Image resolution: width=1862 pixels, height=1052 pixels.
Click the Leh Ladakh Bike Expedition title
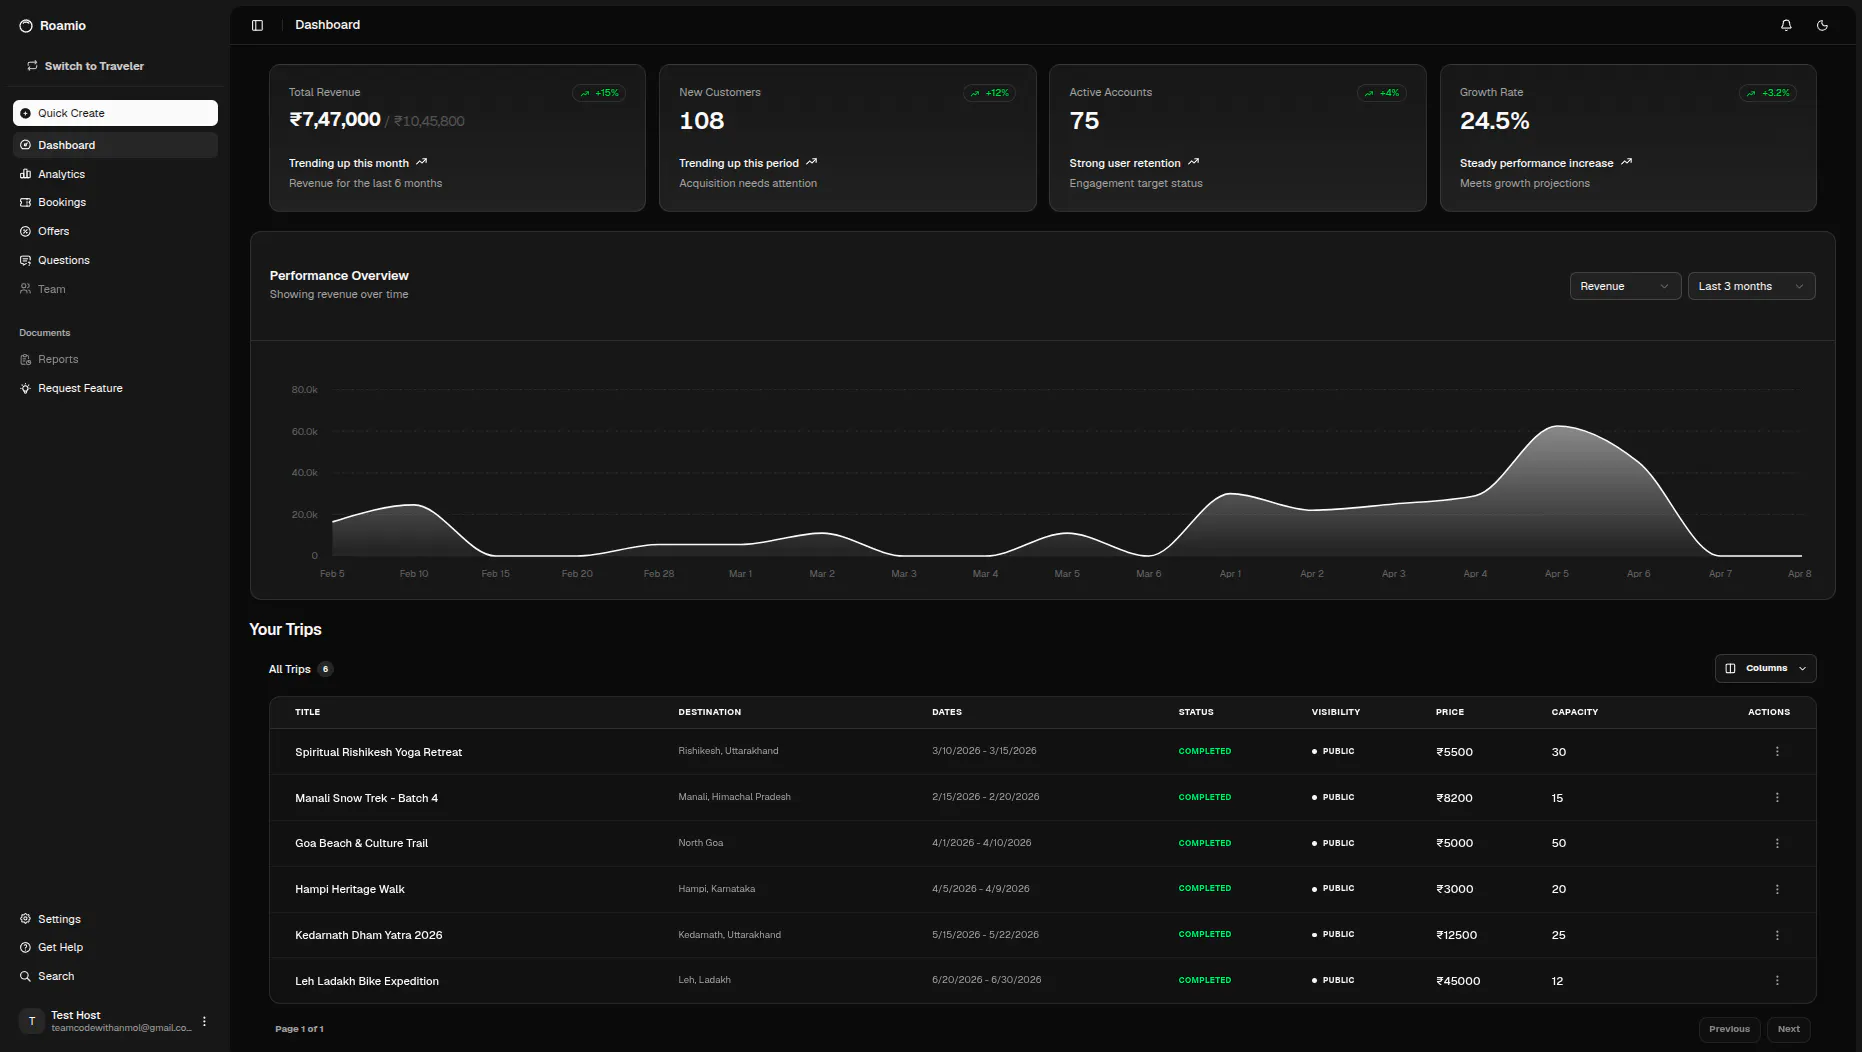(x=367, y=981)
